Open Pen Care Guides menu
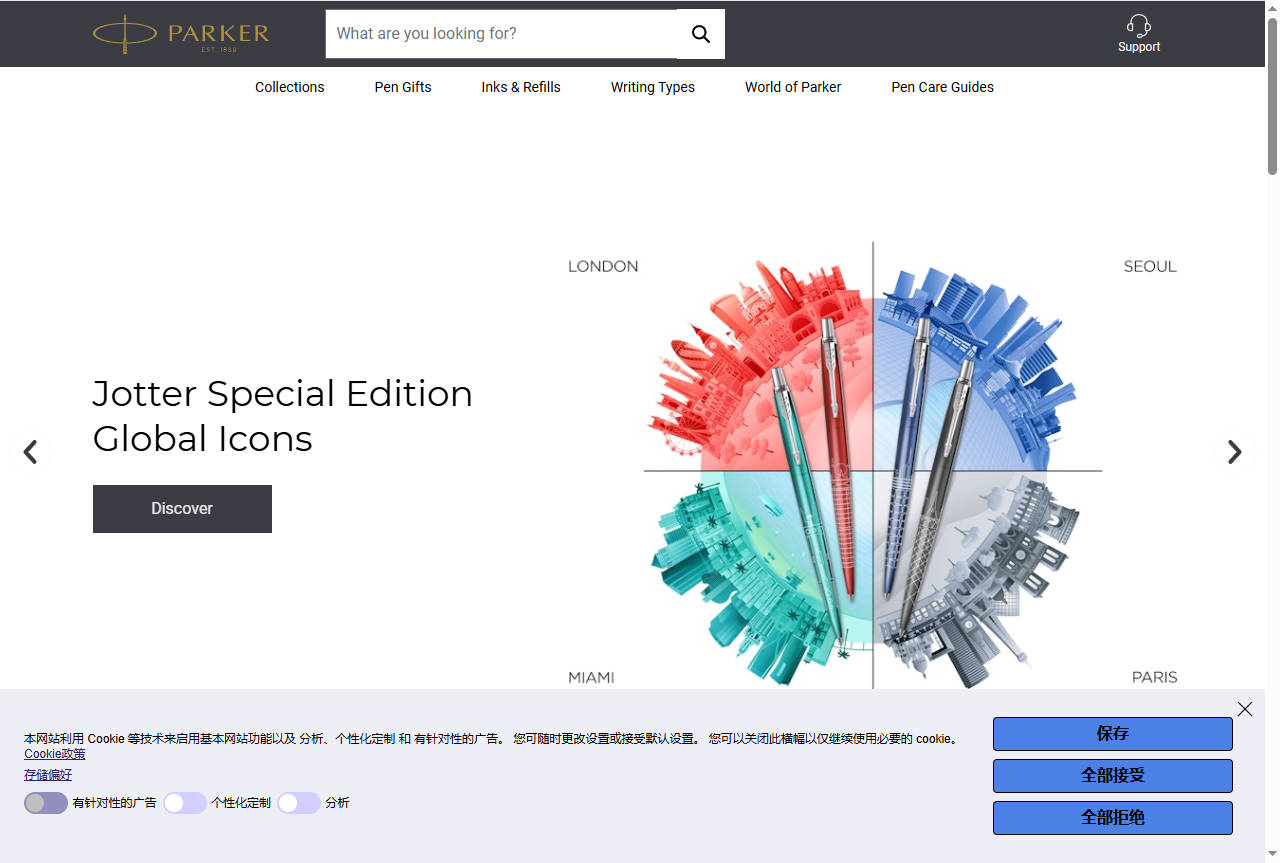 [x=942, y=87]
